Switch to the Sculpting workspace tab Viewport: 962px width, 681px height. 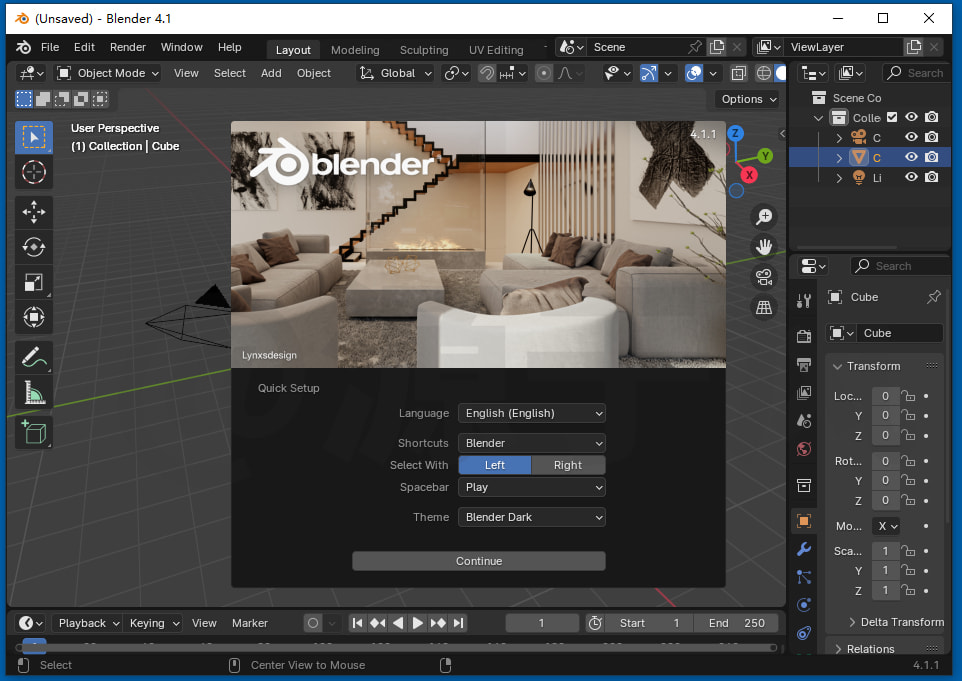[424, 50]
